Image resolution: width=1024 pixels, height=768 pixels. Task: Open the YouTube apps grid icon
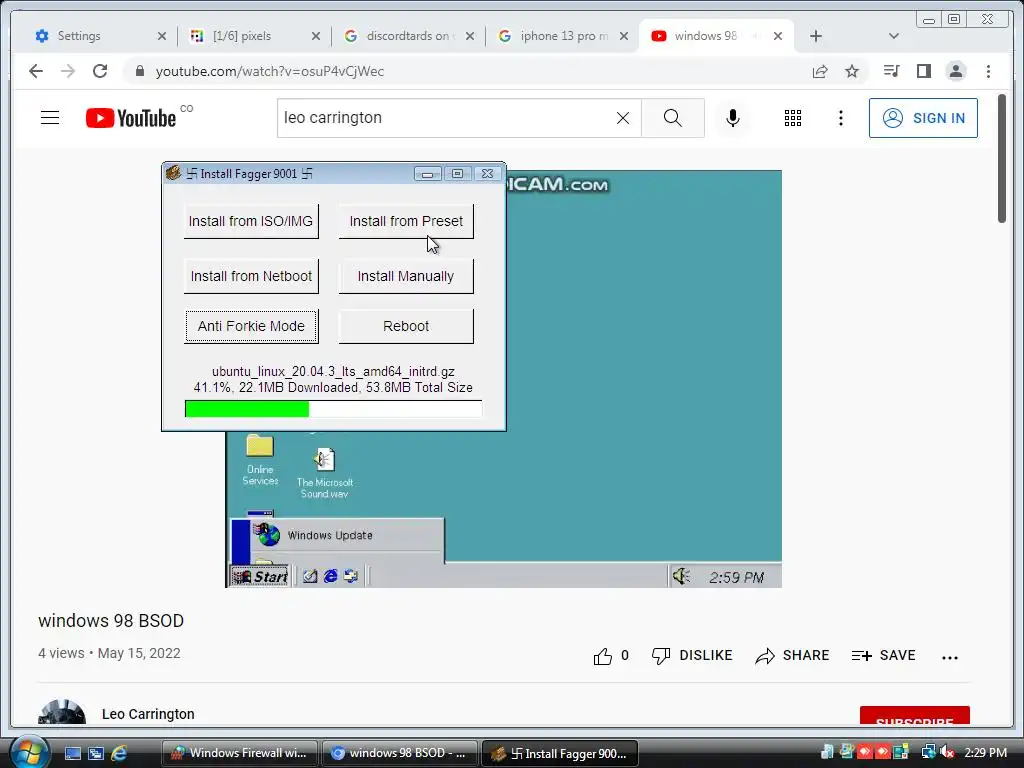793,118
